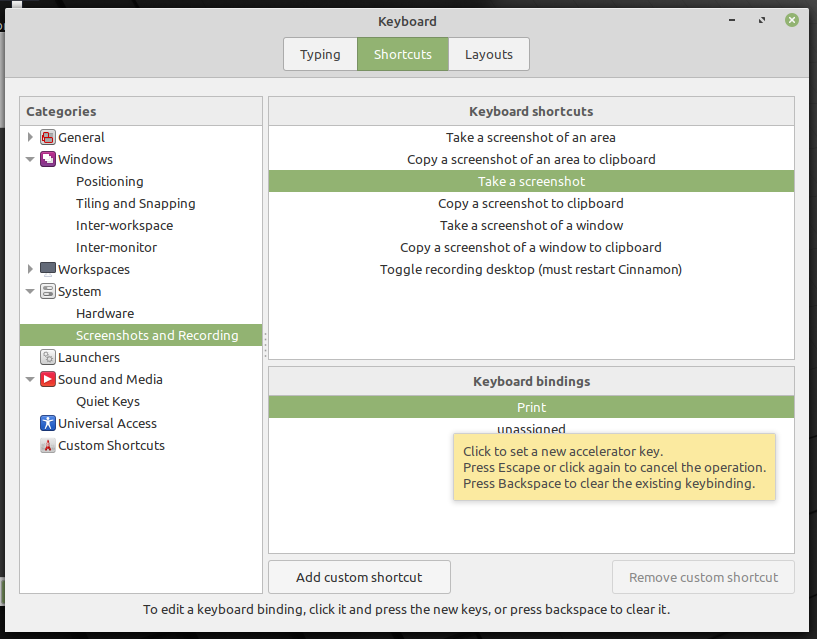This screenshot has height=639, width=817.
Task: Click the Universal Access icon
Action: (x=48, y=424)
